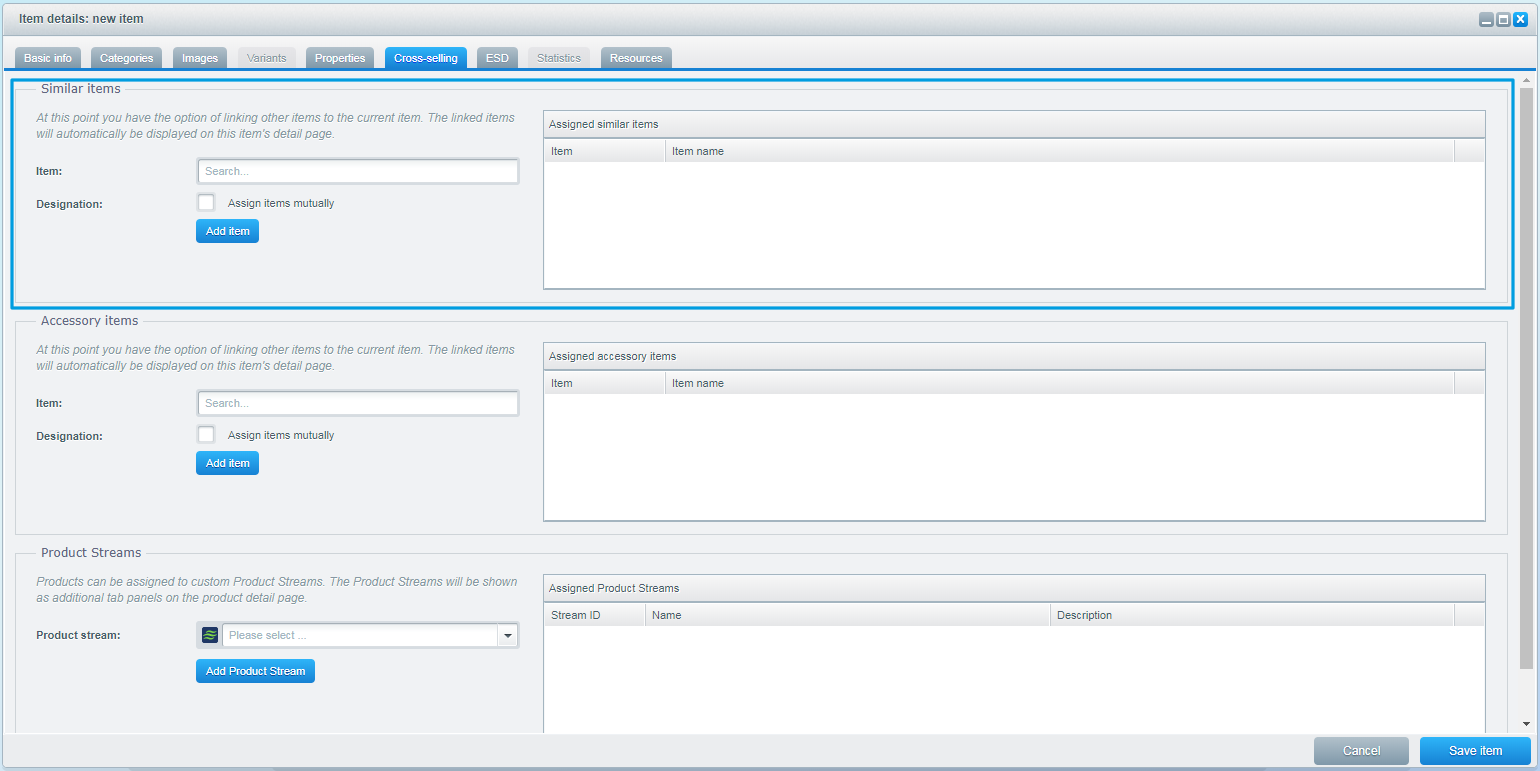Click the Item details: new item title
Viewport: 1540px width, 771px height.
pyautogui.click(x=81, y=19)
